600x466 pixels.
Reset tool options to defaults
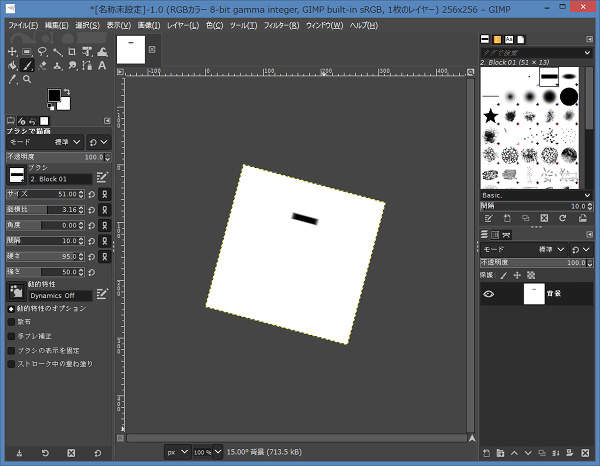coord(97,453)
